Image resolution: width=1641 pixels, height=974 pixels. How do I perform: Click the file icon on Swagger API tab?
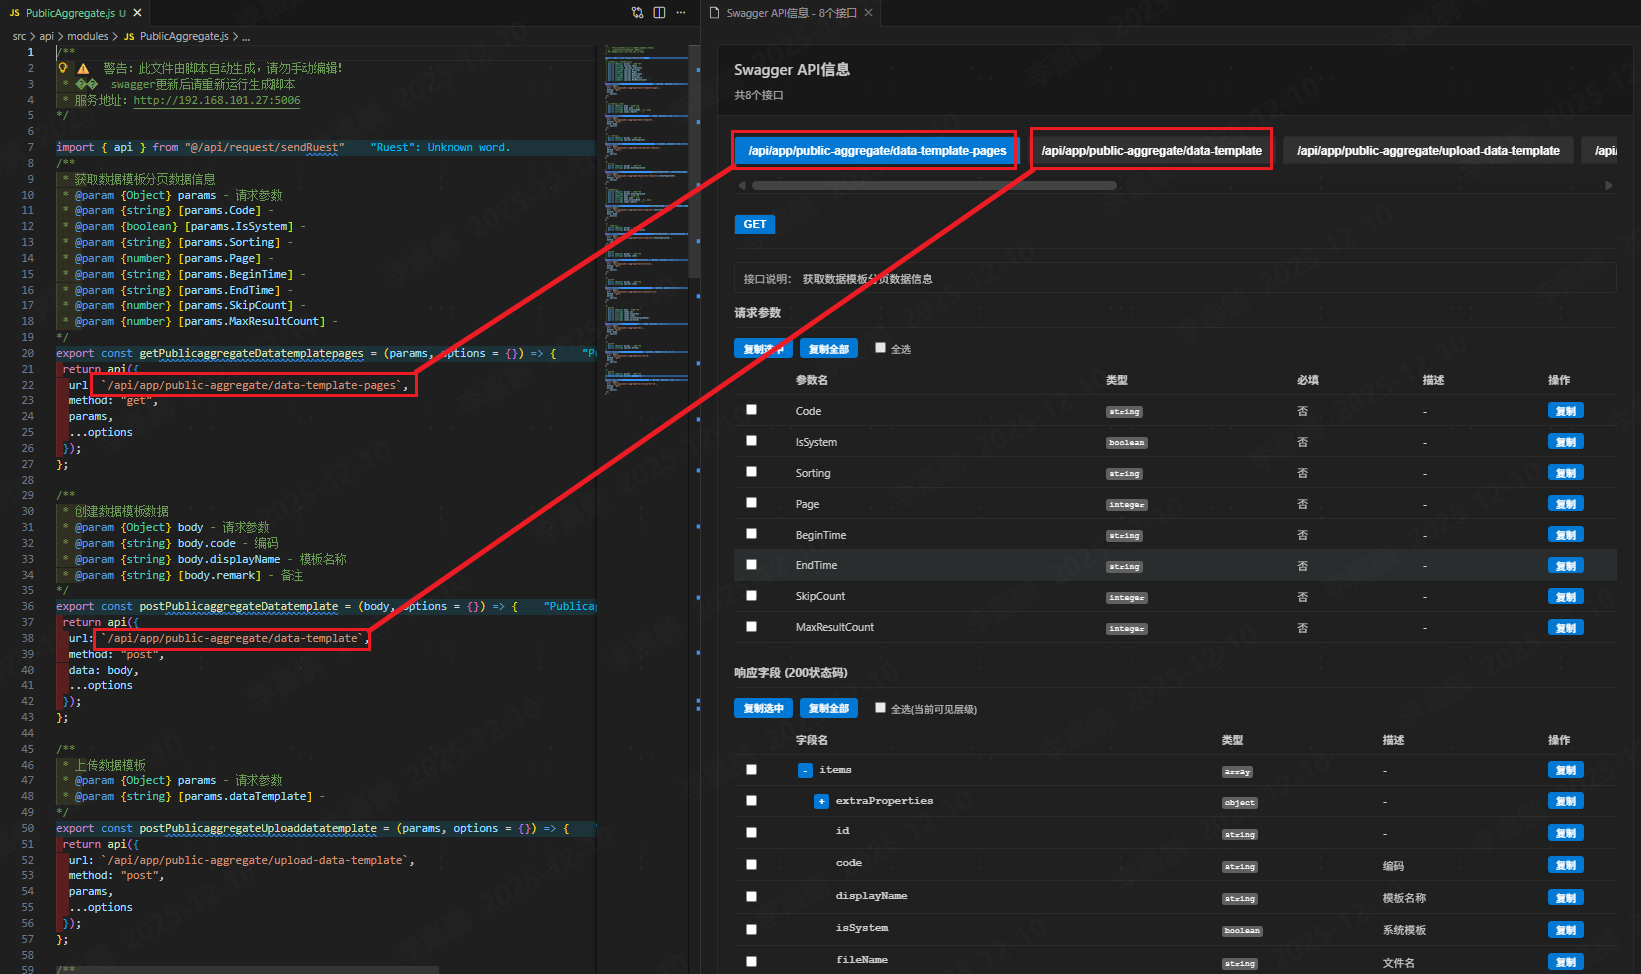(714, 13)
